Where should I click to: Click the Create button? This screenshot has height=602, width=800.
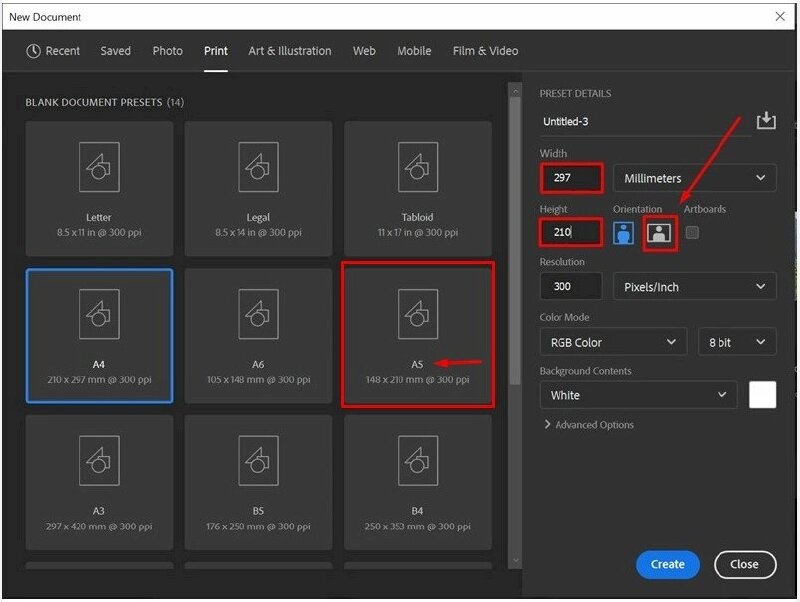[x=667, y=564]
